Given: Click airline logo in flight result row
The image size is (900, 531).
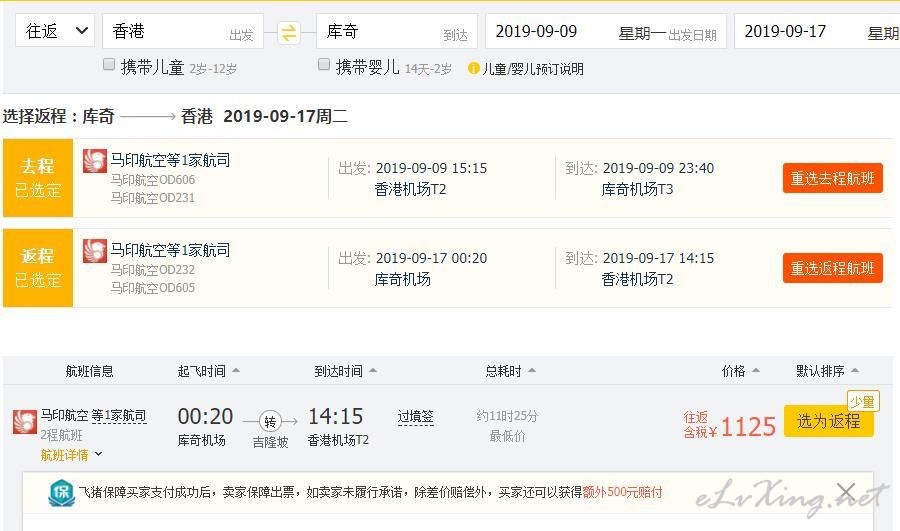Looking at the screenshot, I should (25, 421).
